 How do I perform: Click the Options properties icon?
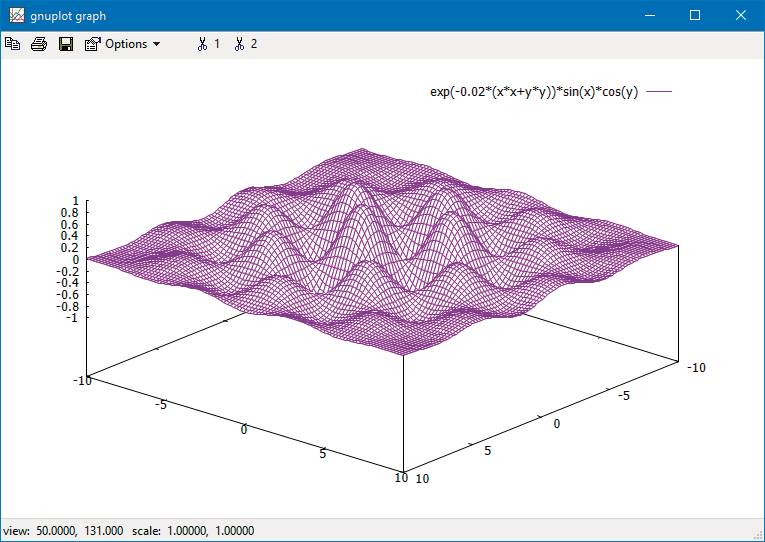click(x=93, y=44)
